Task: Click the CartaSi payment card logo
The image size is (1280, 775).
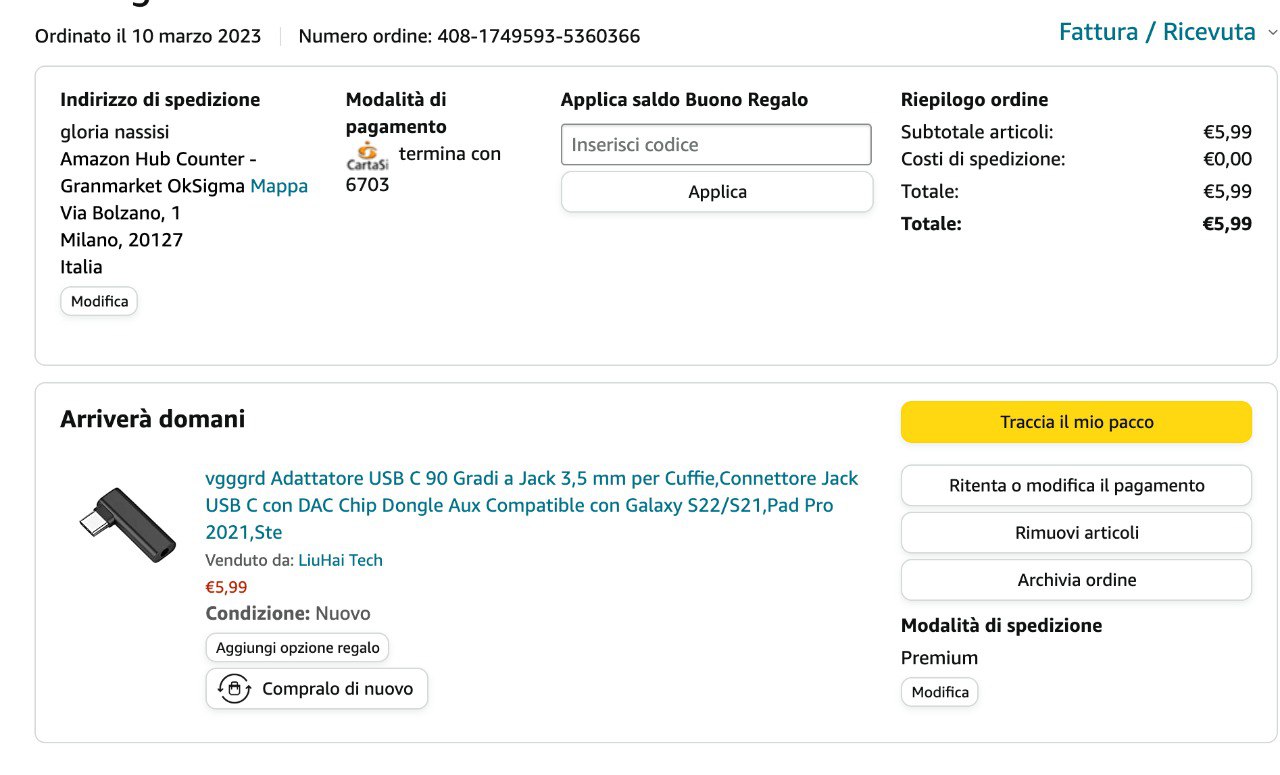Action: (x=367, y=157)
